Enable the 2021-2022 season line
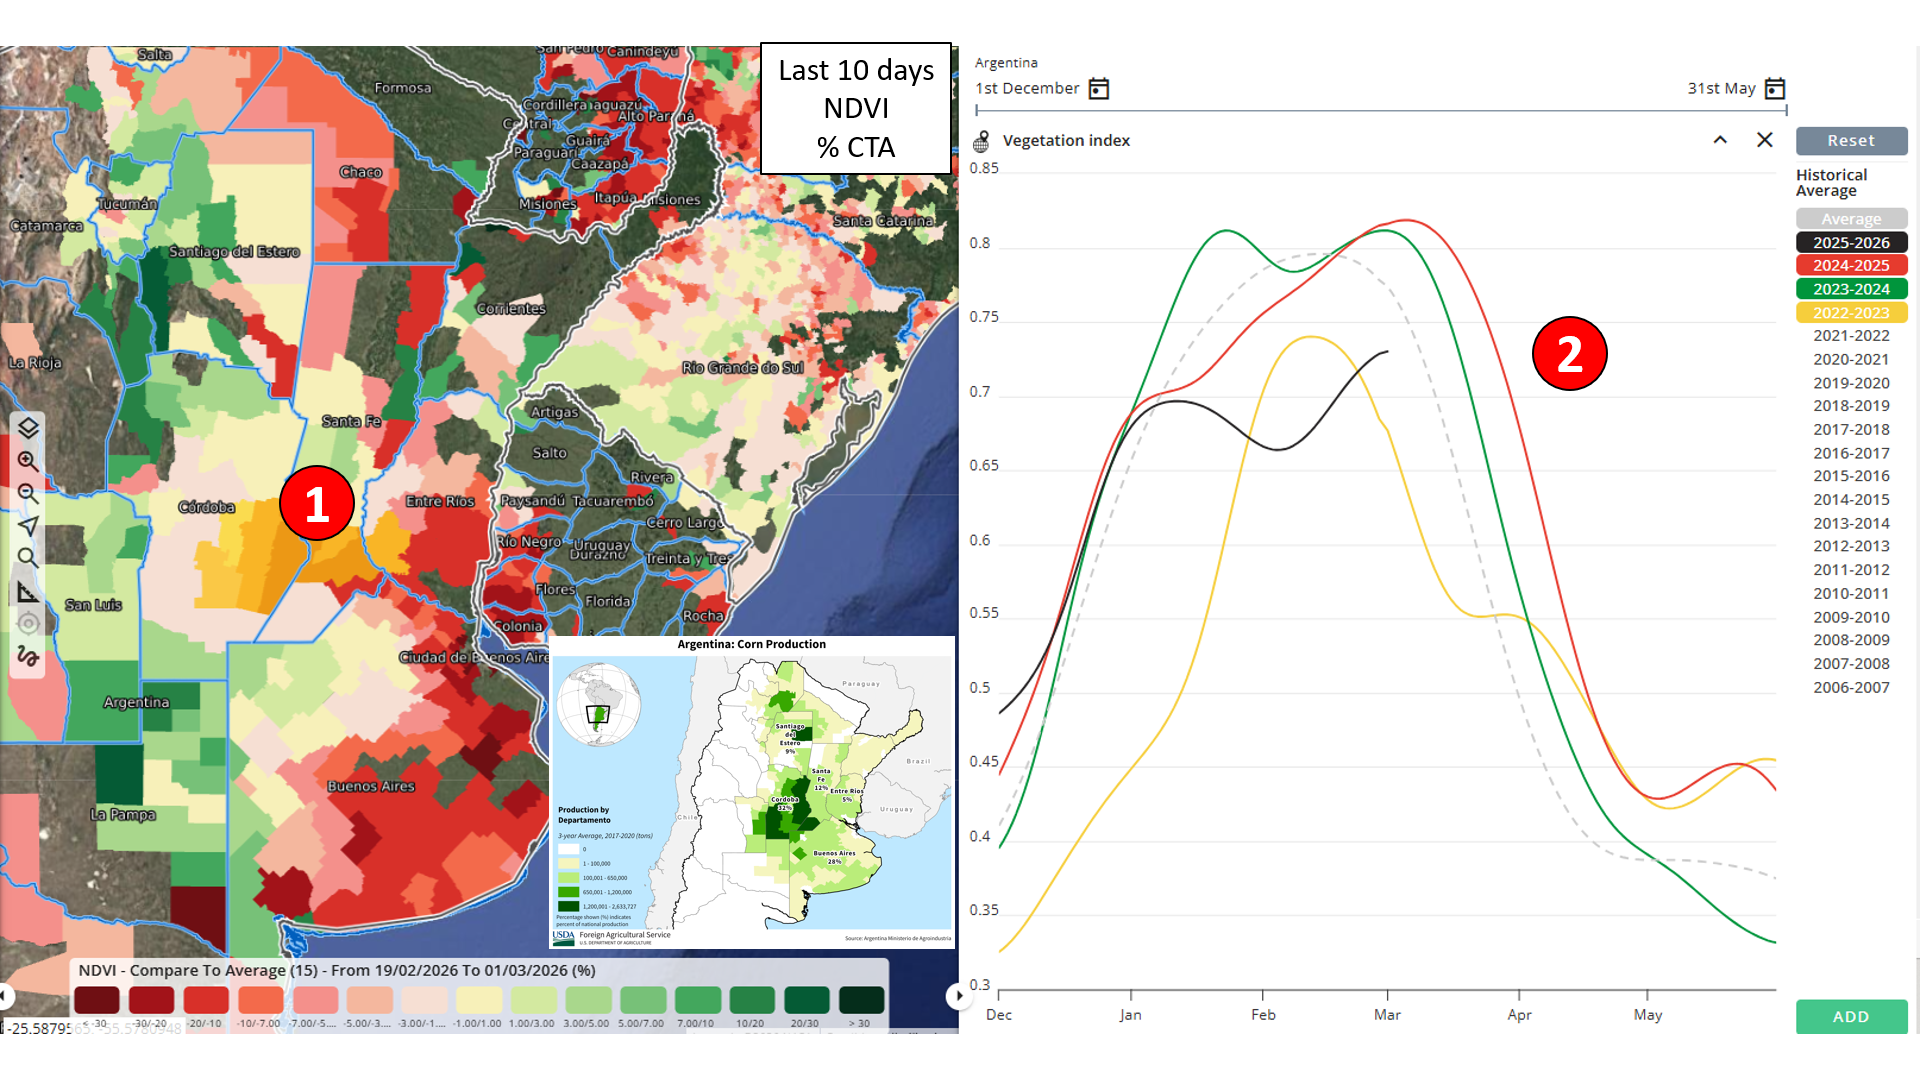The height and width of the screenshot is (1080, 1920). coord(1851,336)
